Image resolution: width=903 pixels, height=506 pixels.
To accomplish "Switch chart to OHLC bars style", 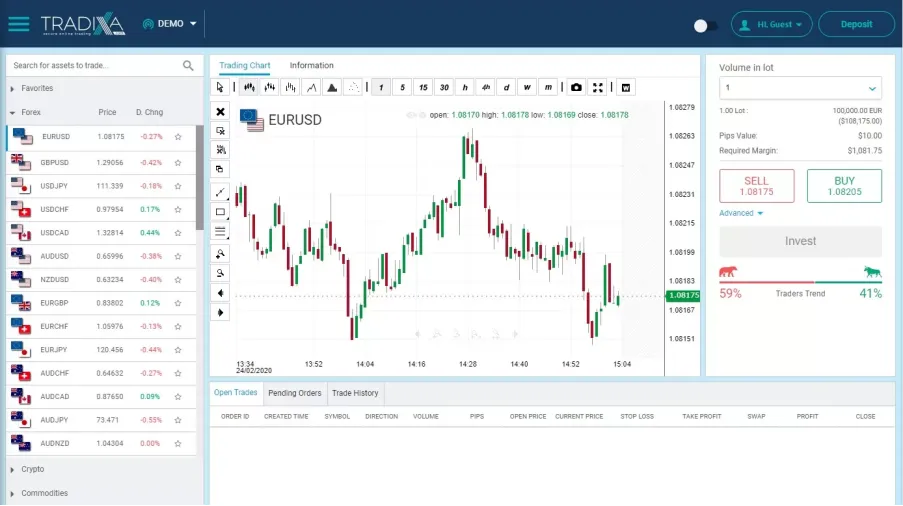I will tap(270, 87).
